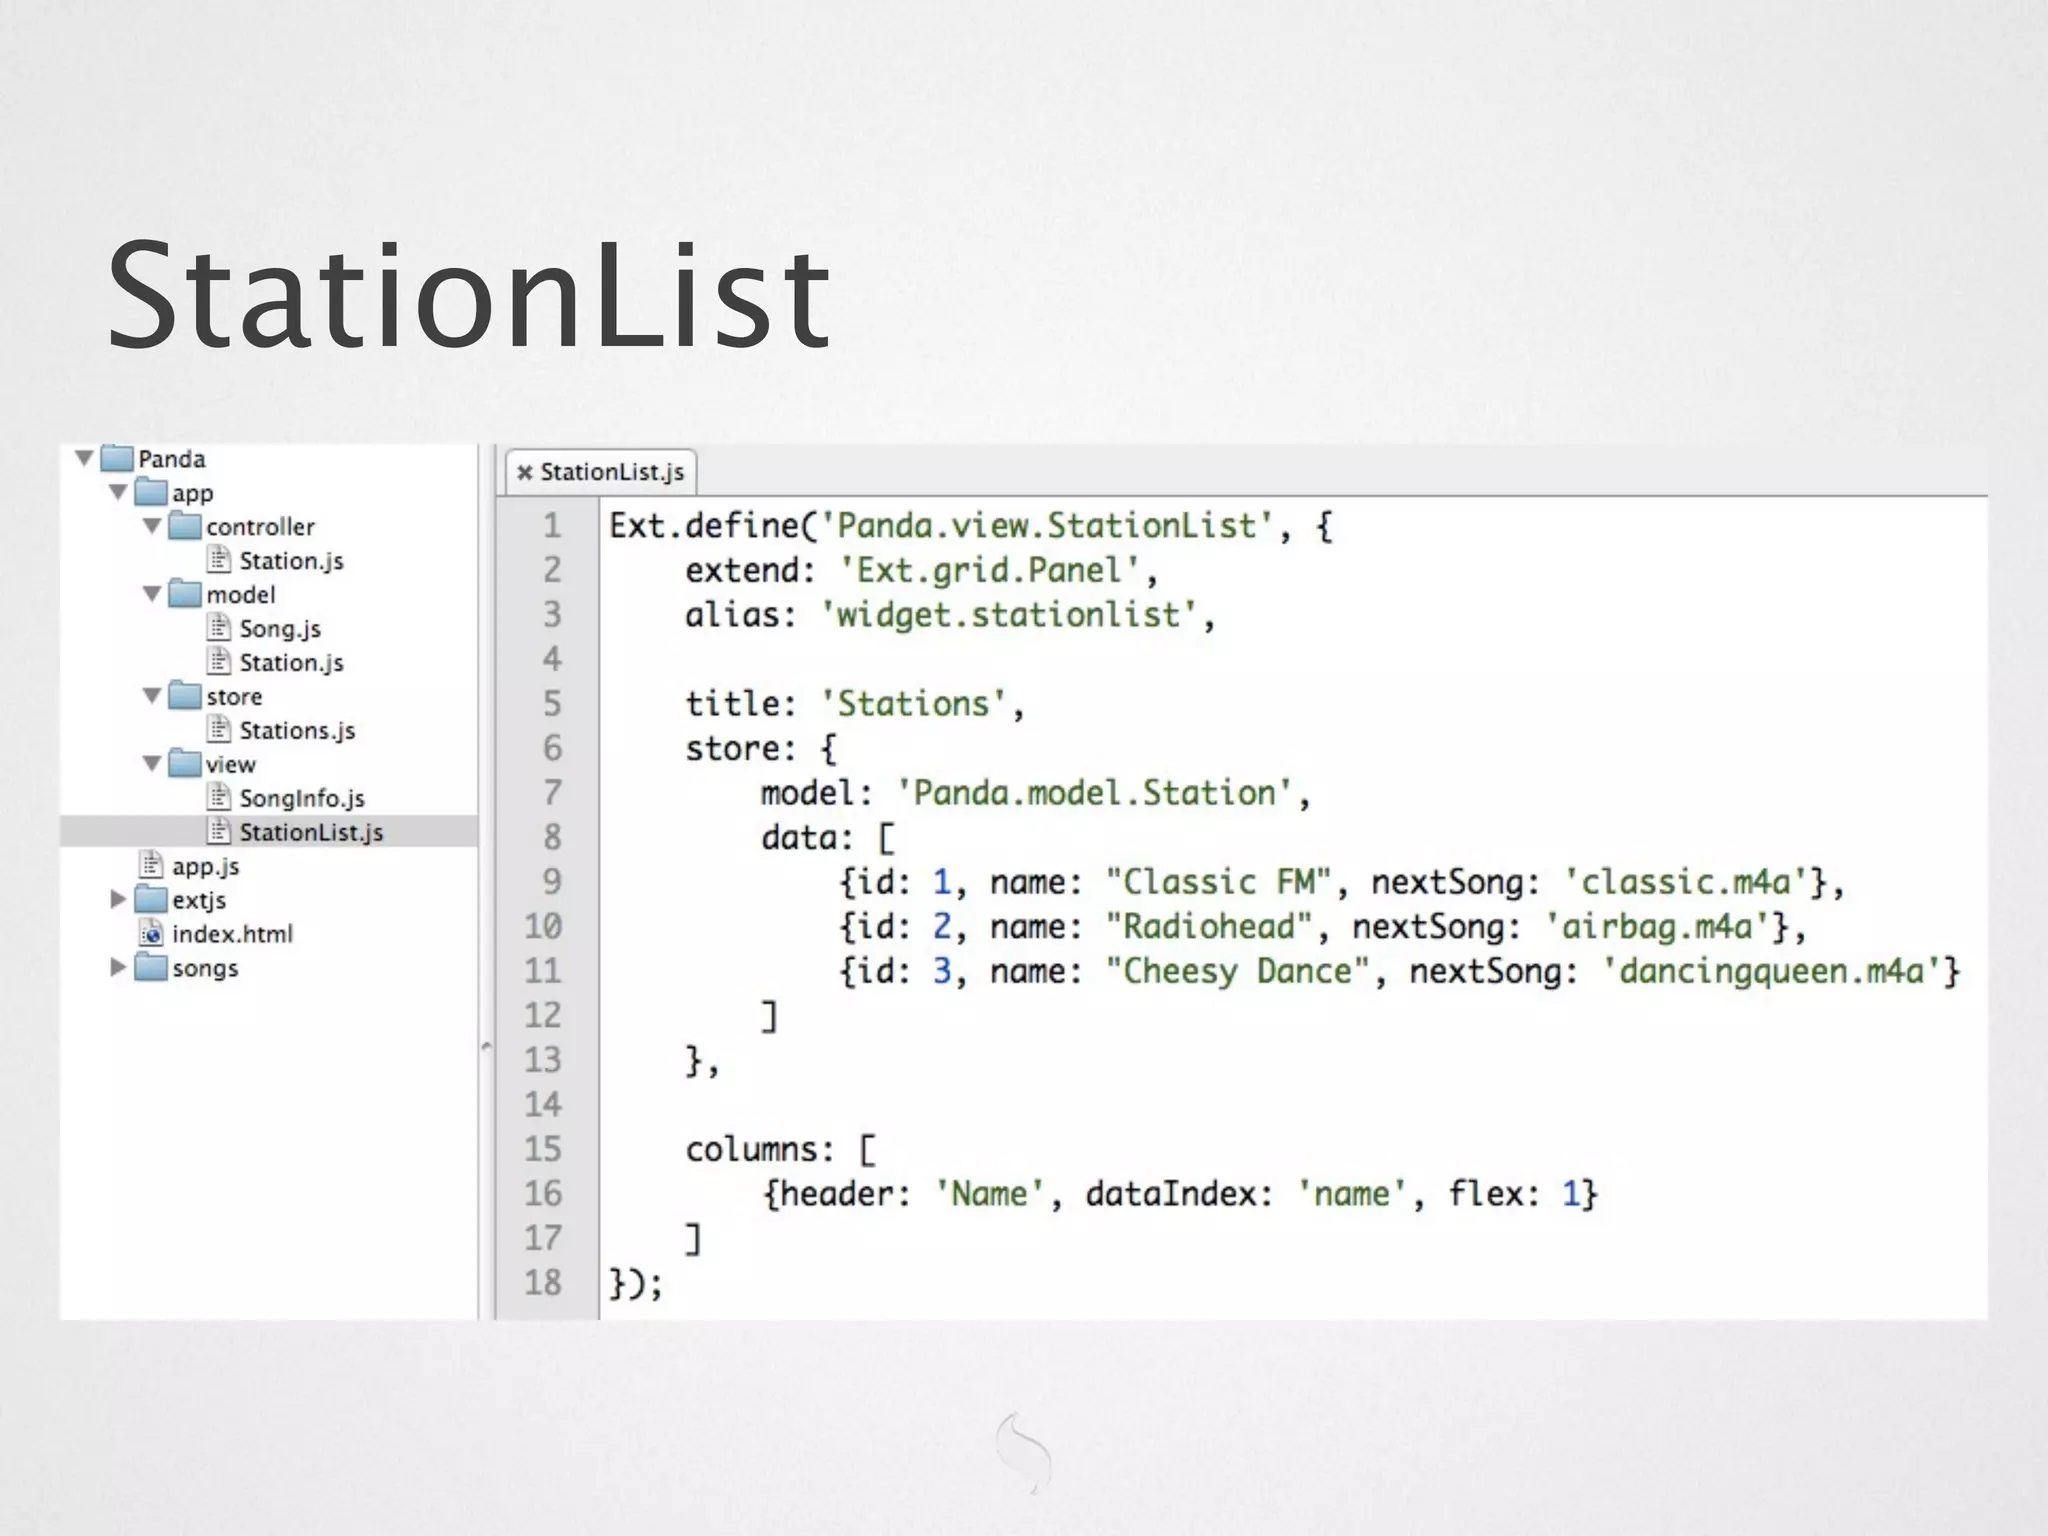Click line number 1 in gutter
This screenshot has width=2048, height=1536.
click(x=552, y=526)
